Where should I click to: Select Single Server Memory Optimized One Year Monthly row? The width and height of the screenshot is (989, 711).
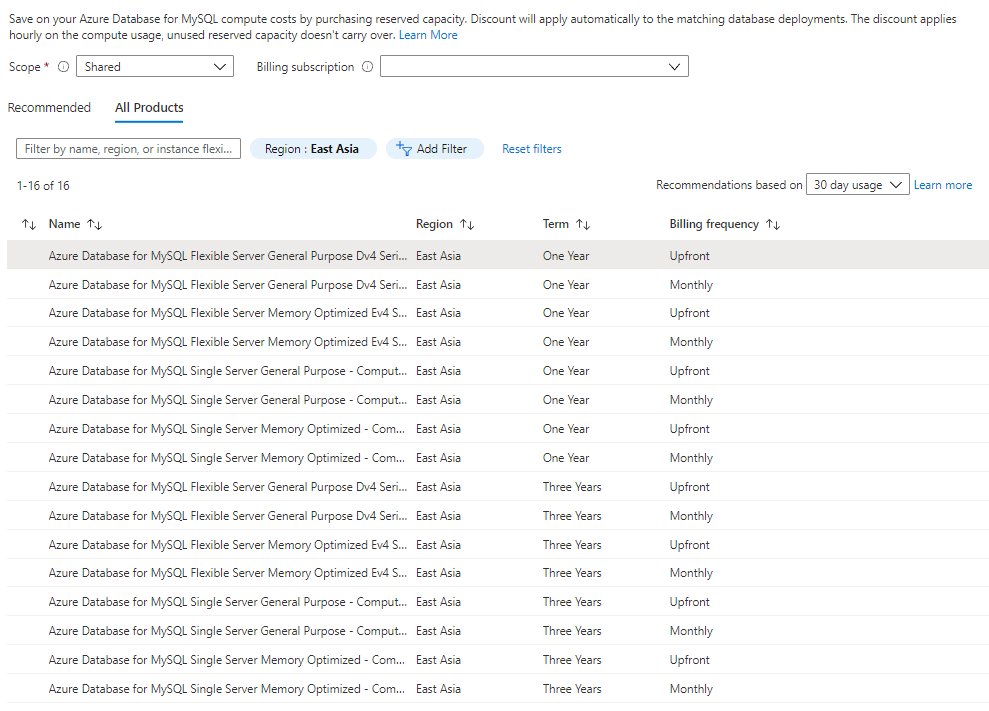tap(498, 457)
